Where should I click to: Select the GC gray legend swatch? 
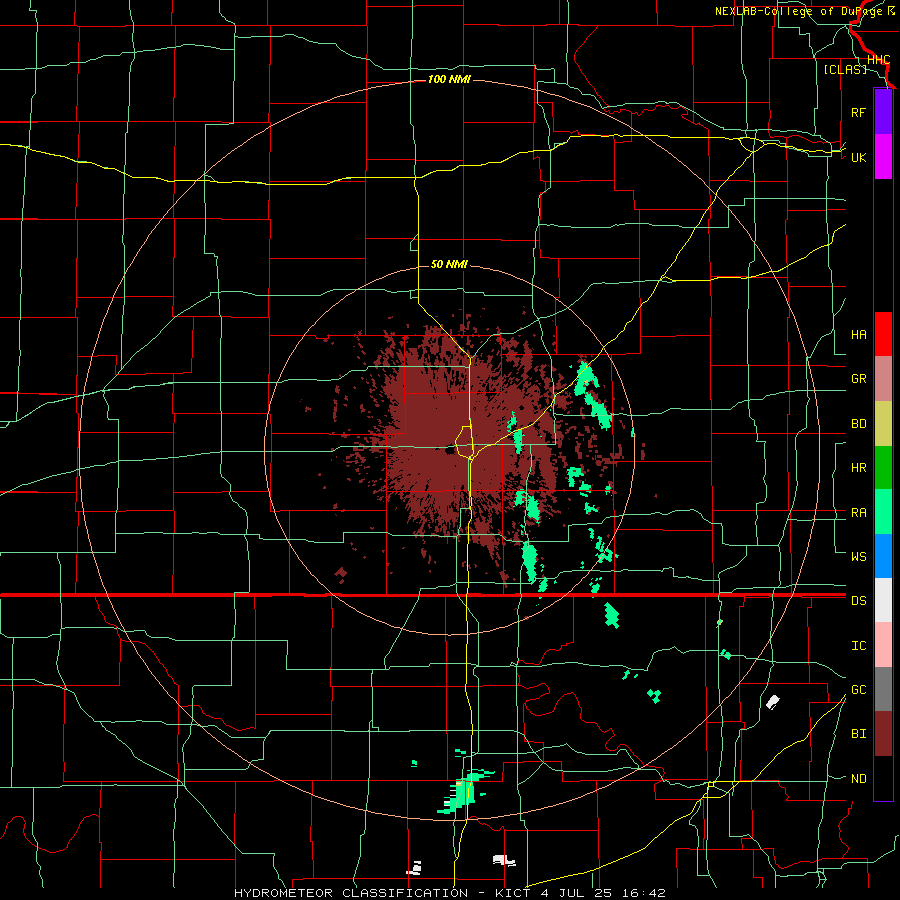click(883, 689)
